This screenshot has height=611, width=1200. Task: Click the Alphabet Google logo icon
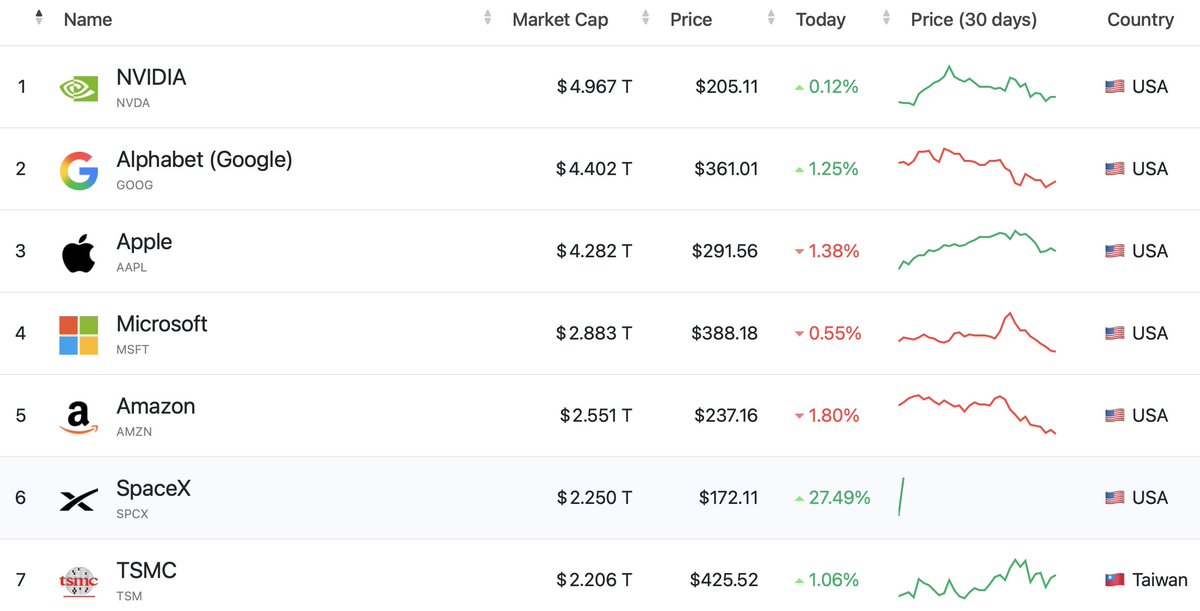point(78,170)
